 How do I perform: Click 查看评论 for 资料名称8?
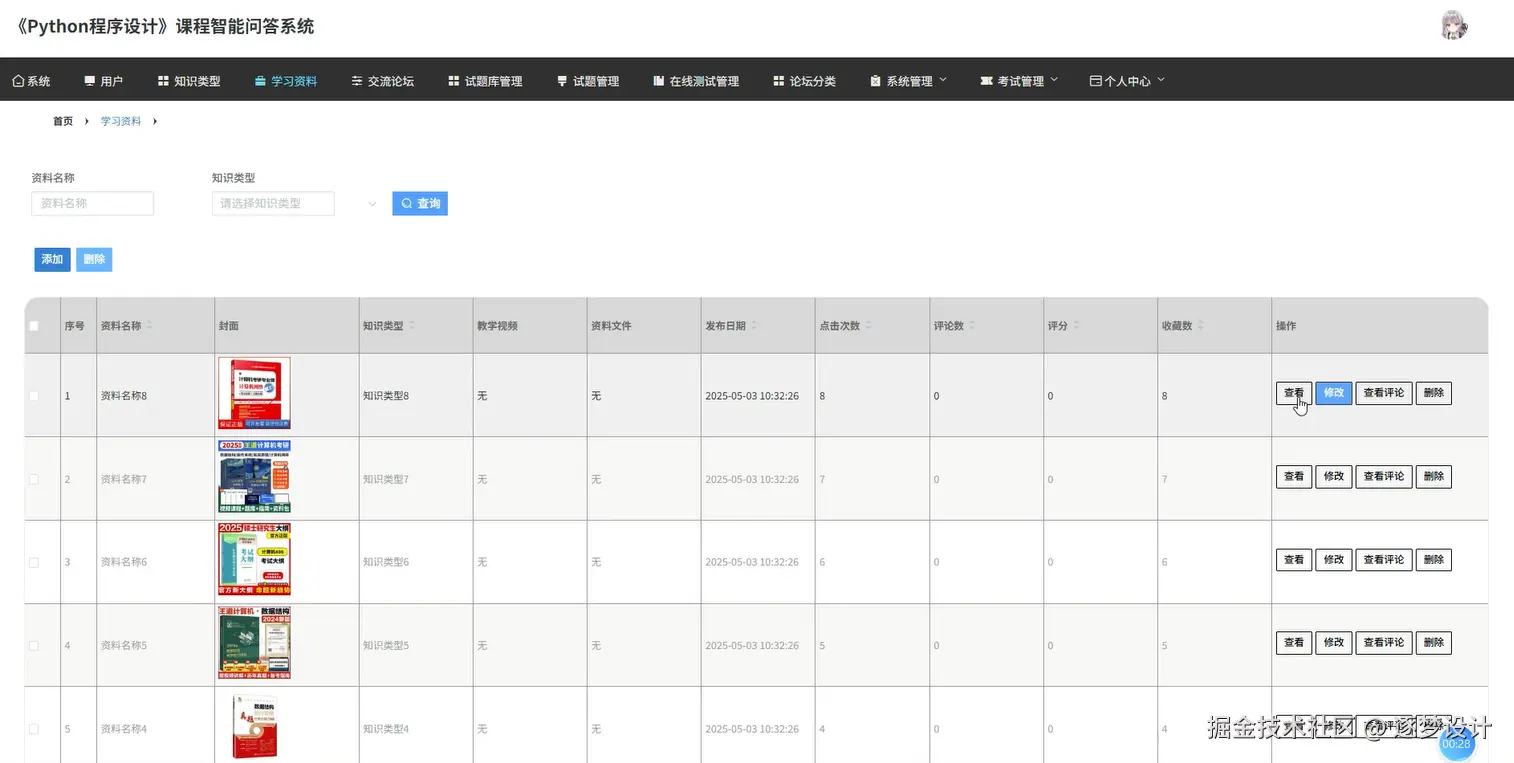pyautogui.click(x=1384, y=393)
